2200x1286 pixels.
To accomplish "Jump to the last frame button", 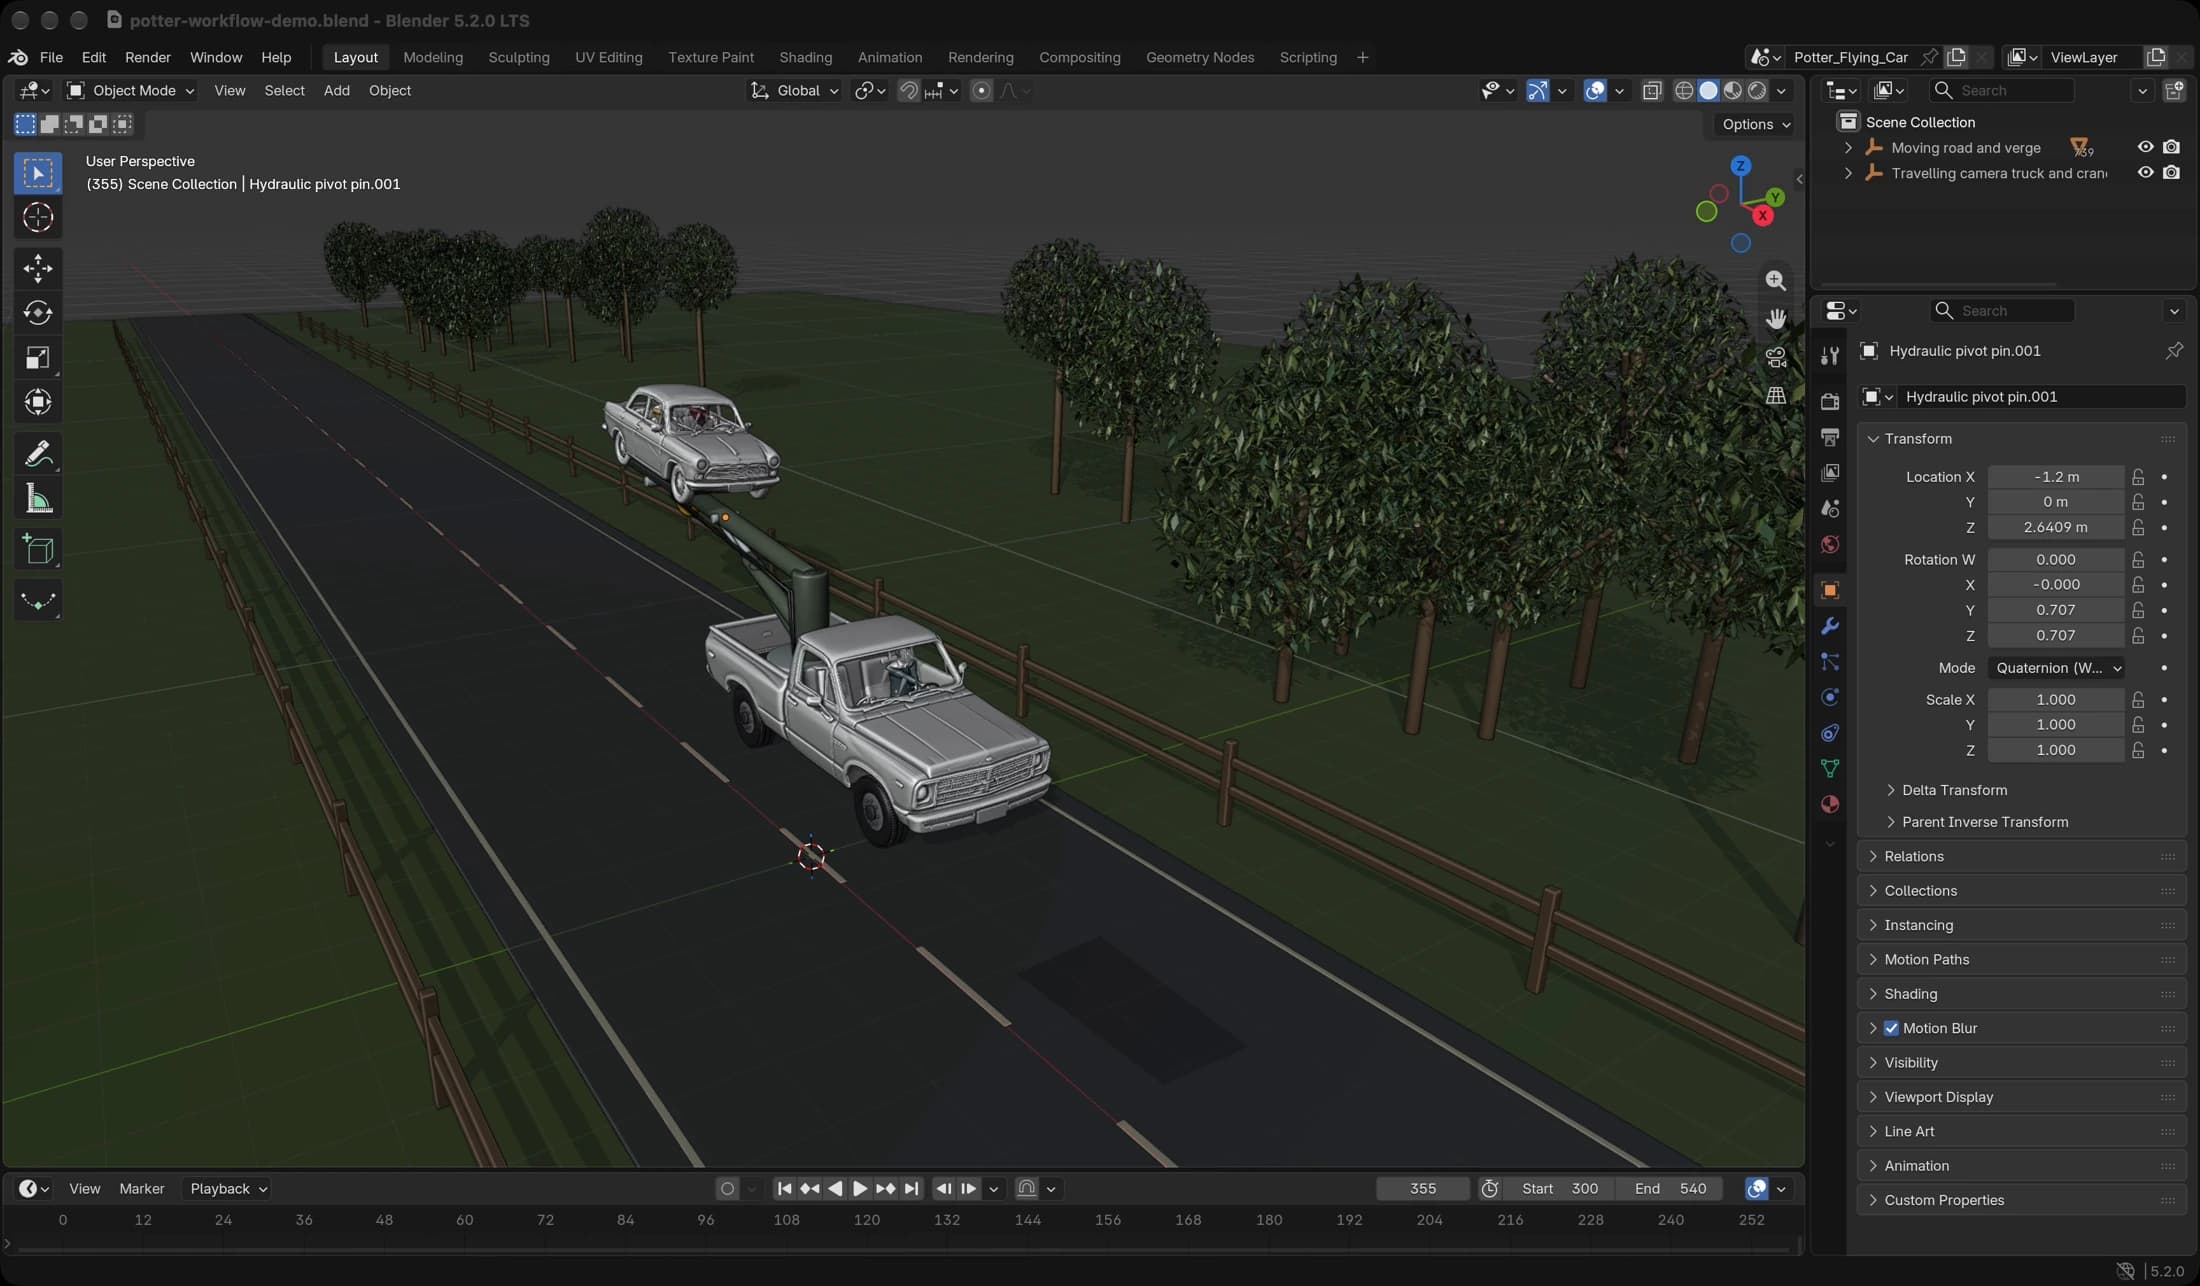I will tap(911, 1189).
